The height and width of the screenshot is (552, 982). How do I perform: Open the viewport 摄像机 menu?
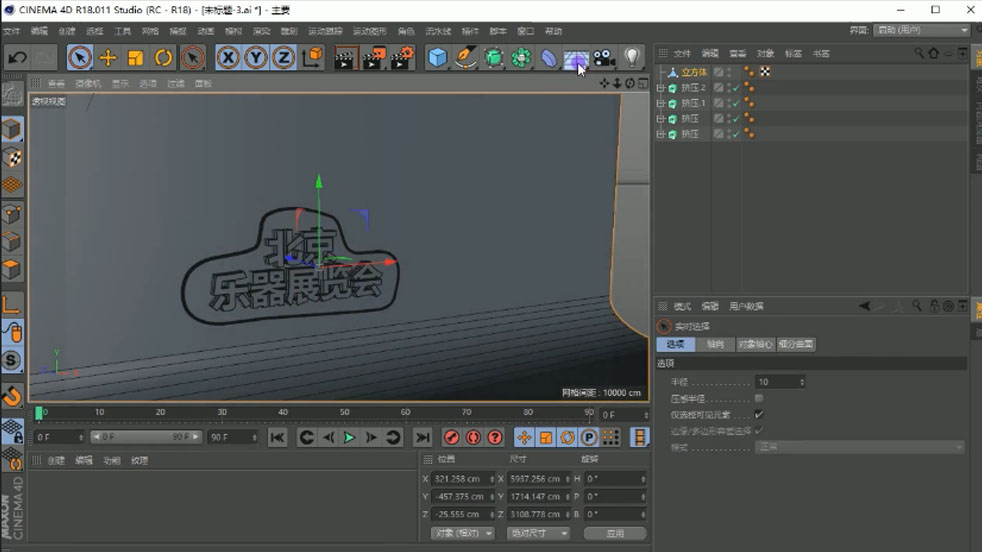(88, 83)
